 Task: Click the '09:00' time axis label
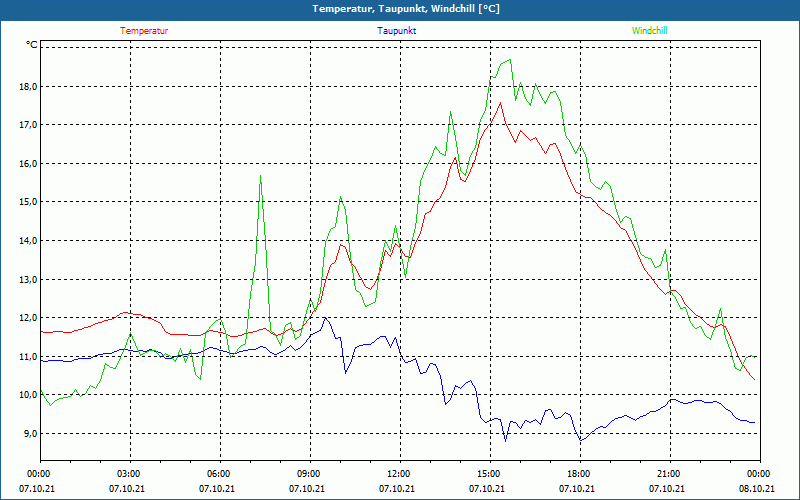(x=310, y=474)
